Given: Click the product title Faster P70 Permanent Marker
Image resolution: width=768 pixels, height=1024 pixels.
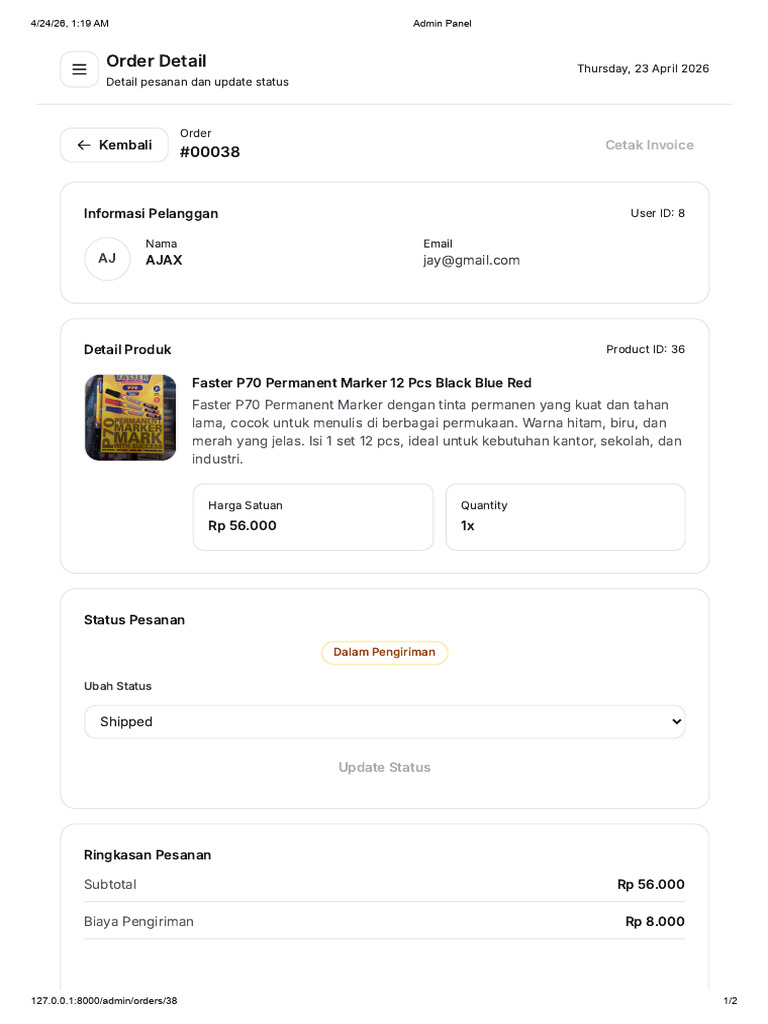Looking at the screenshot, I should [x=362, y=383].
